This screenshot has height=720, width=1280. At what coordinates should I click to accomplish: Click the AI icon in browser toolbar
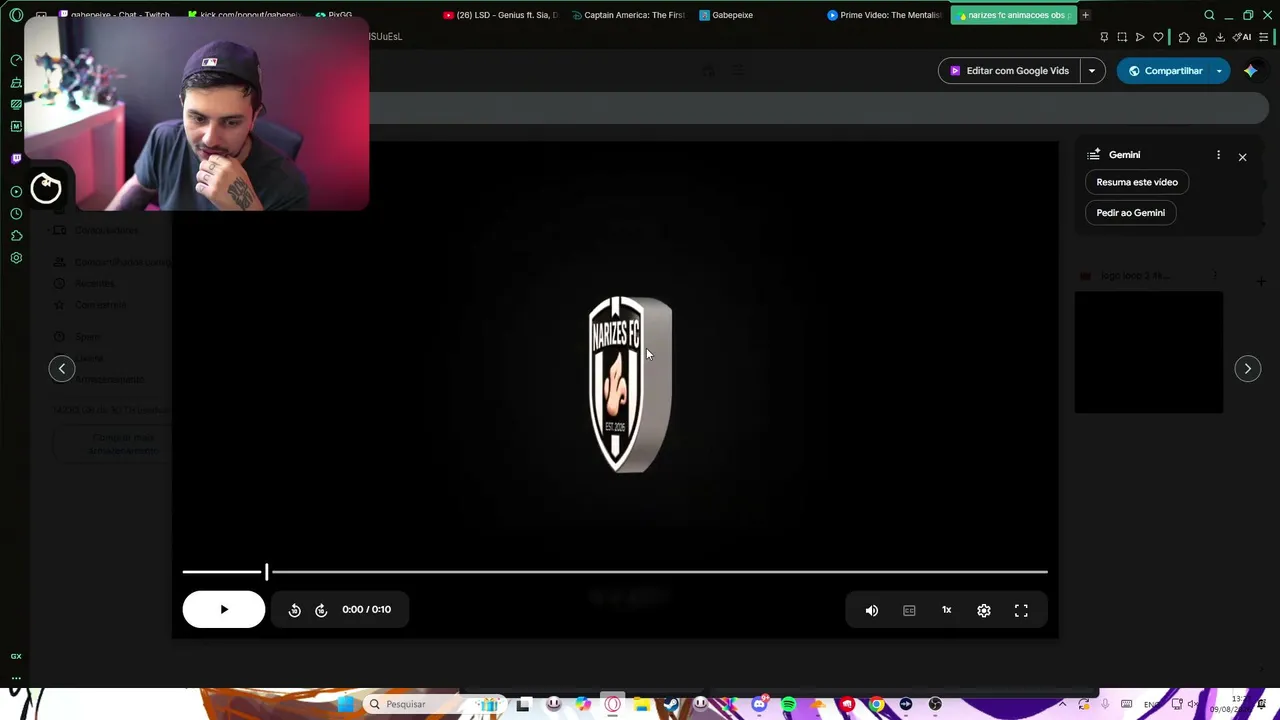1243,37
